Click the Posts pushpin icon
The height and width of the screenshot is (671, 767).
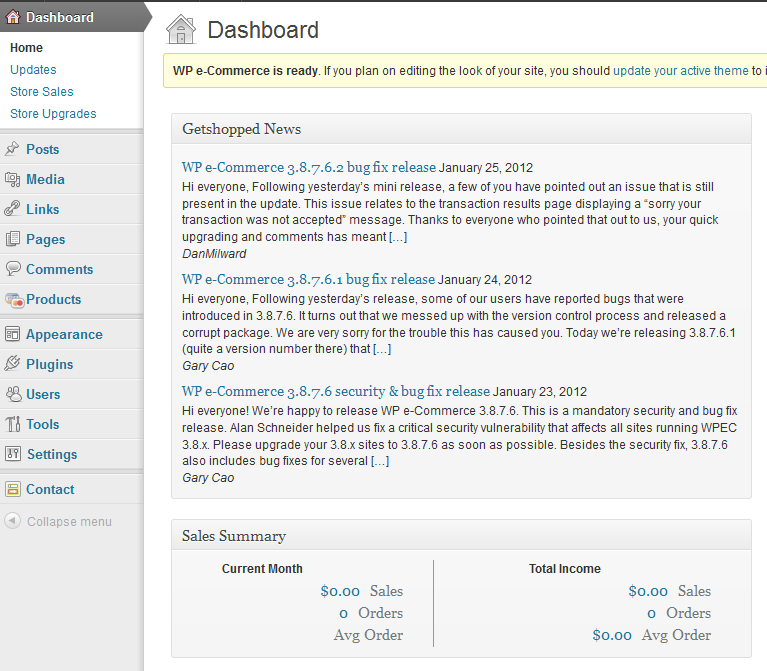point(13,149)
